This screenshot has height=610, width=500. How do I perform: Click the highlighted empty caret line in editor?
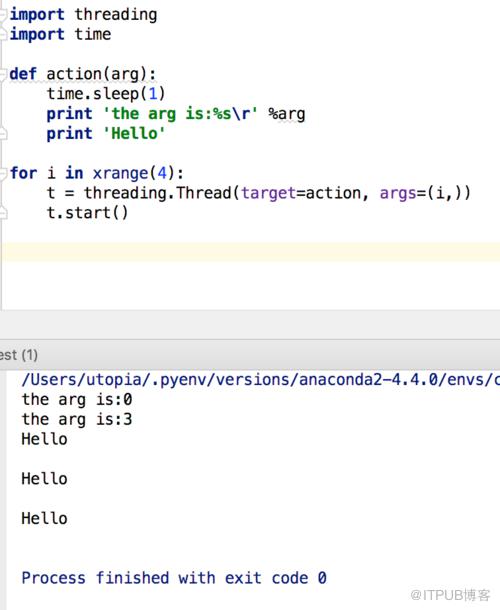click(250, 252)
